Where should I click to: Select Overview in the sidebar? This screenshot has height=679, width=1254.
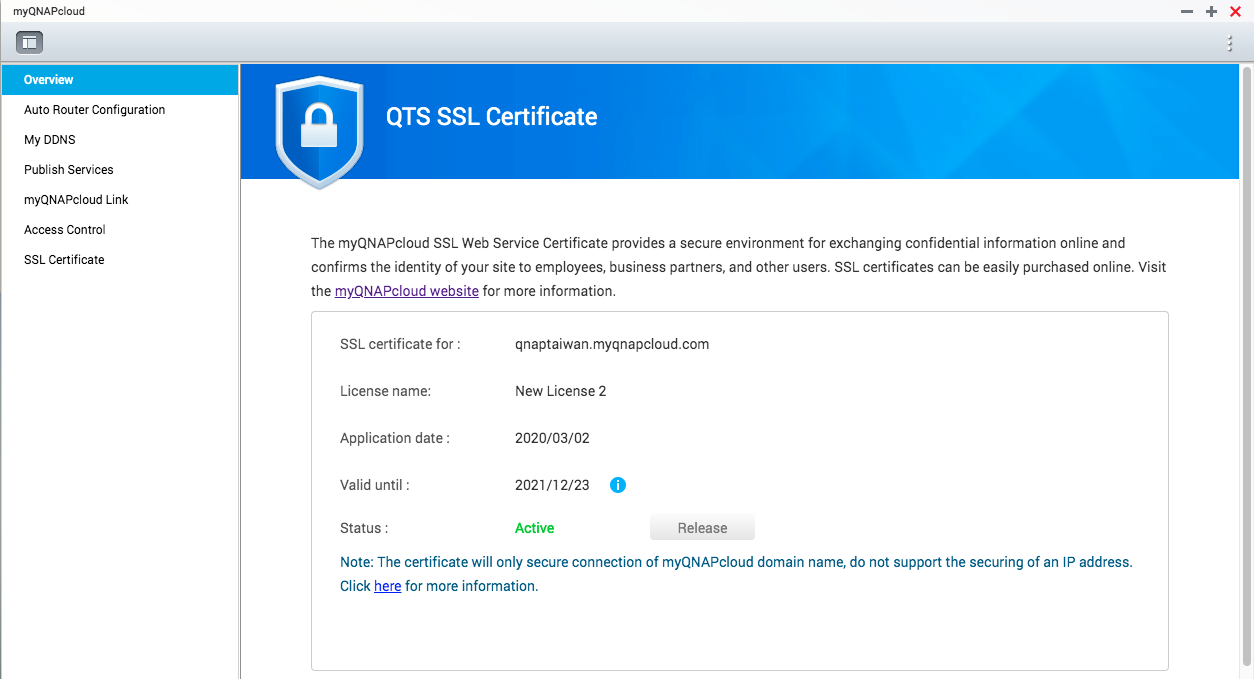pos(49,80)
